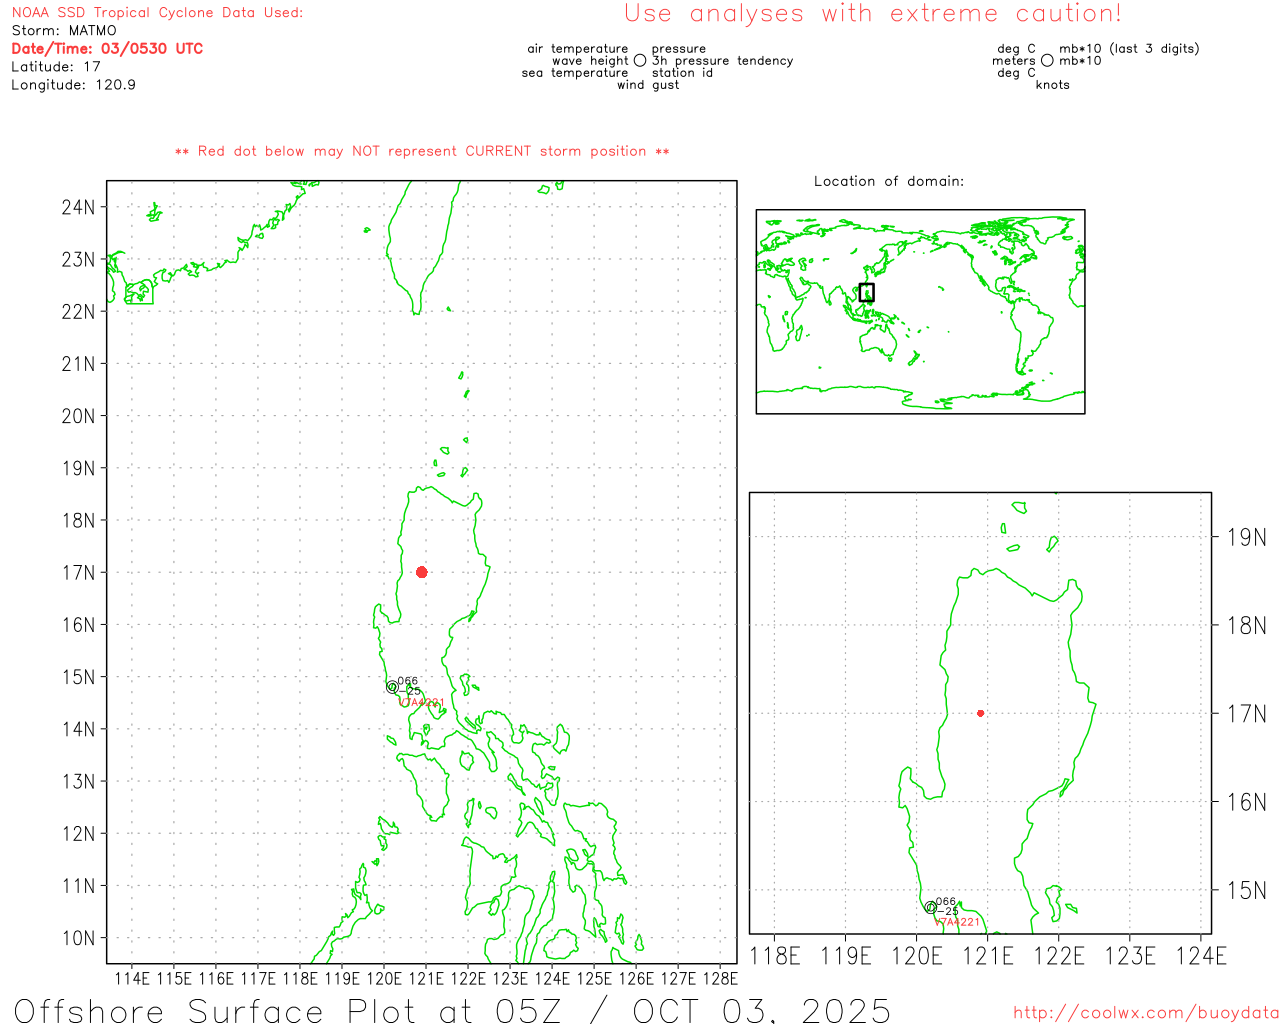The height and width of the screenshot is (1024, 1280).
Task: Click red V7A4221 station label on main map
Action: [421, 702]
